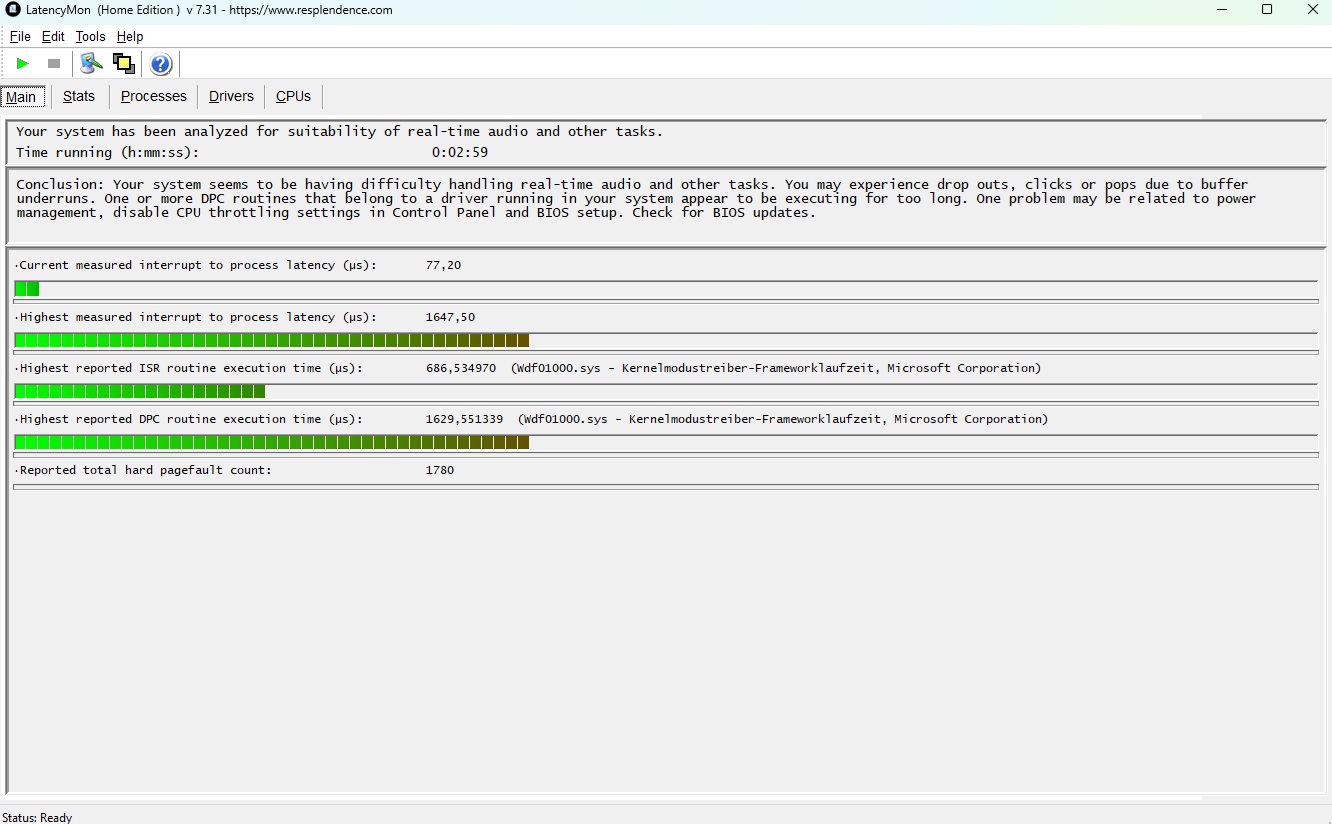The height and width of the screenshot is (824, 1332).
Task: Select the hard pagefault count 1780
Action: 440,470
